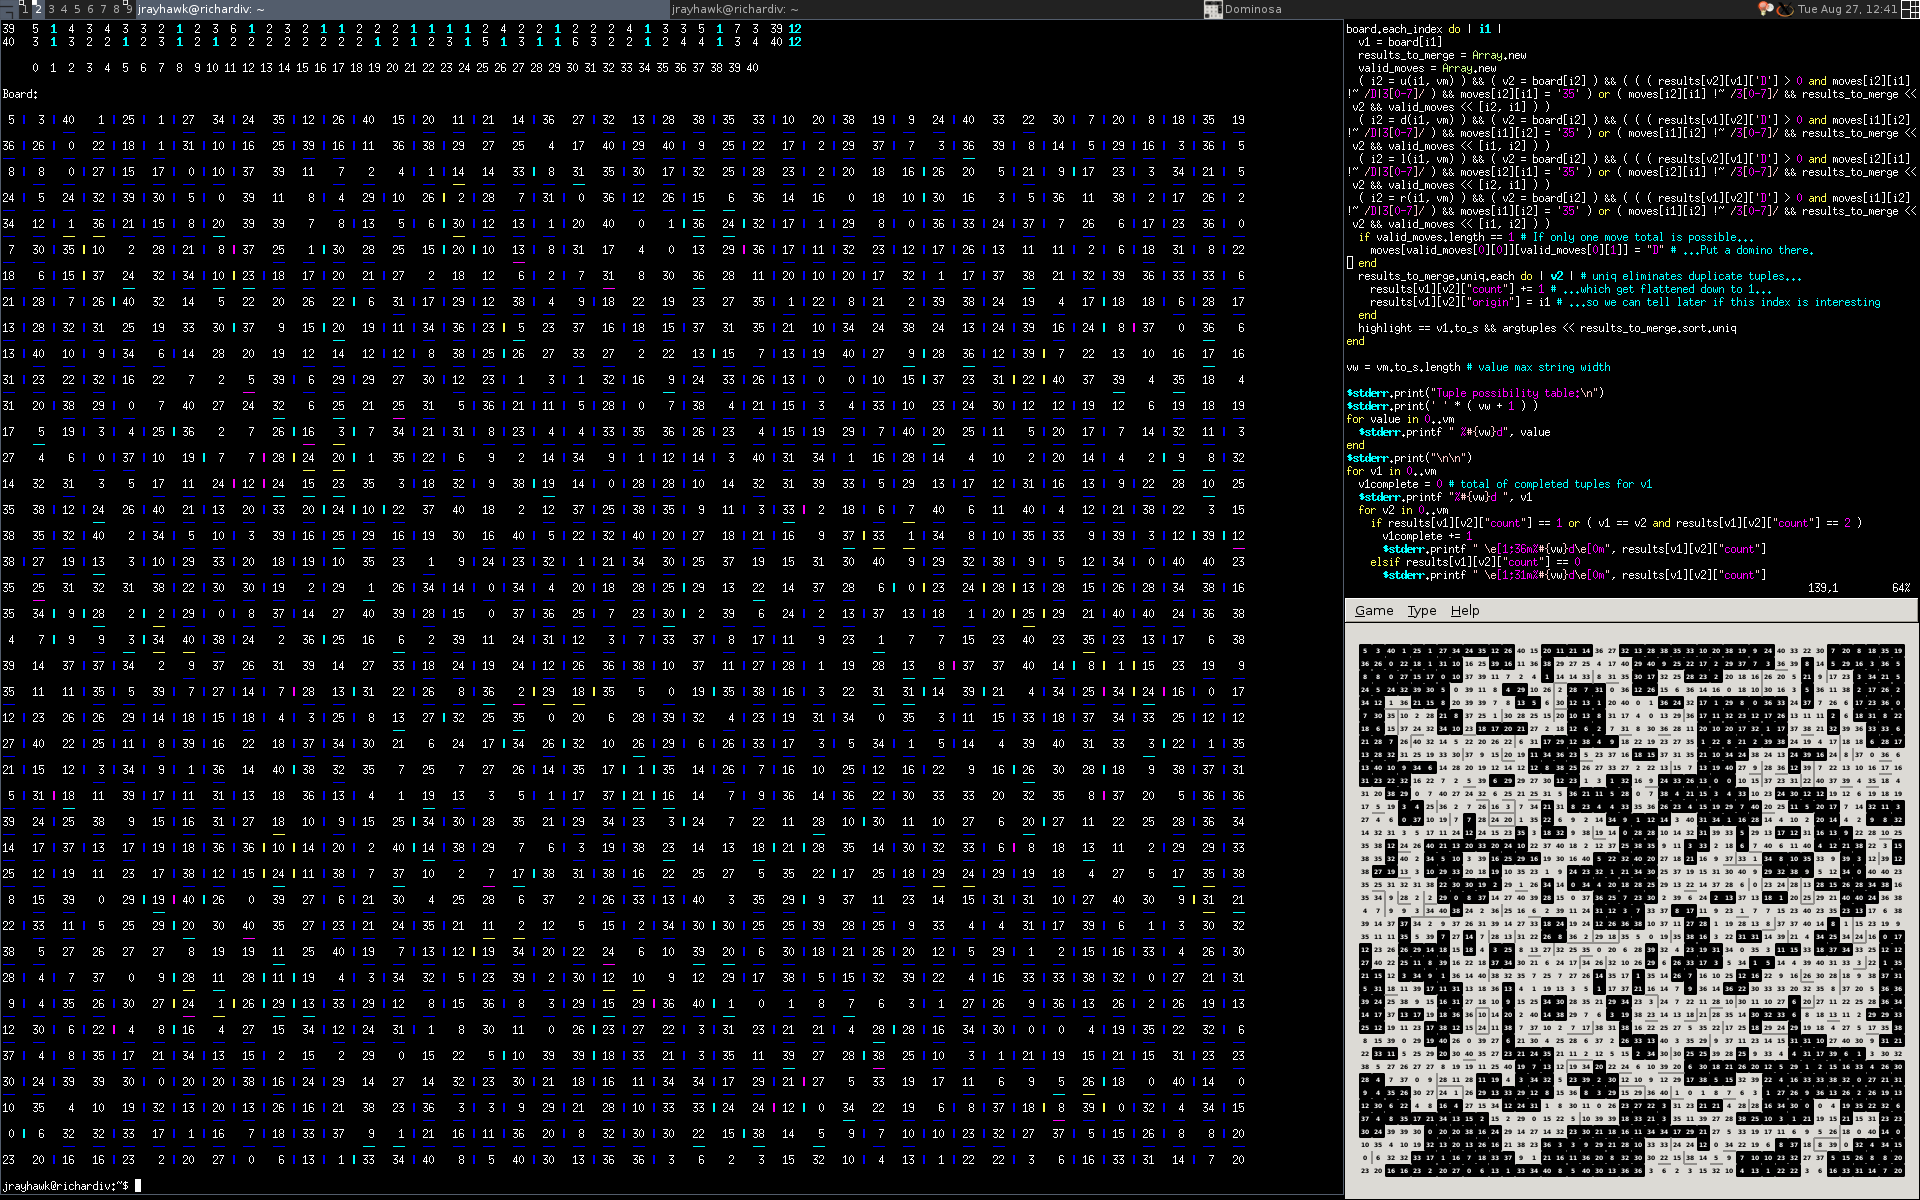Viewport: 1920px width, 1200px height.
Task: Switch to workspace tag 5
Action: tap(77, 9)
